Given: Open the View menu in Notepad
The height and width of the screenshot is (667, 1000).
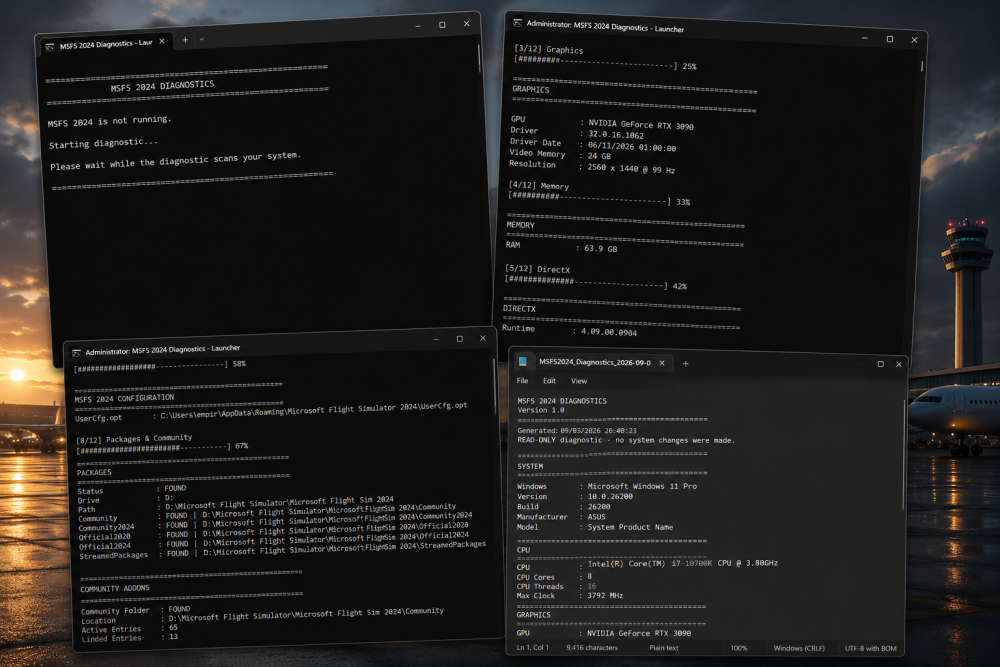Looking at the screenshot, I should pos(579,381).
